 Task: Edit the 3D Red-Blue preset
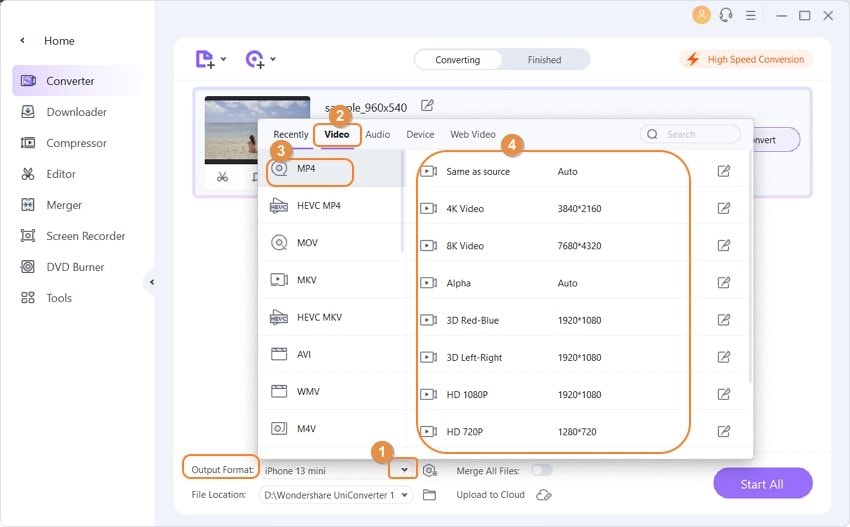click(724, 320)
